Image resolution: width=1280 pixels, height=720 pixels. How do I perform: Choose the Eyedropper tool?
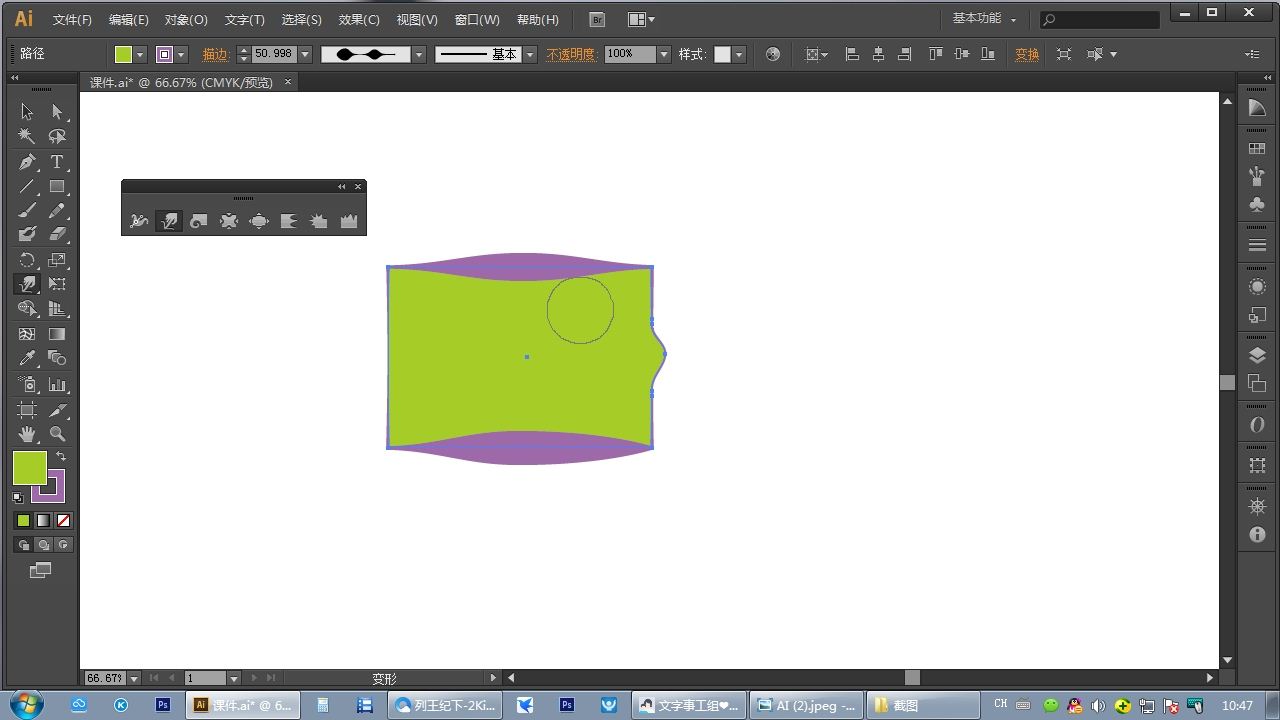[x=27, y=359]
